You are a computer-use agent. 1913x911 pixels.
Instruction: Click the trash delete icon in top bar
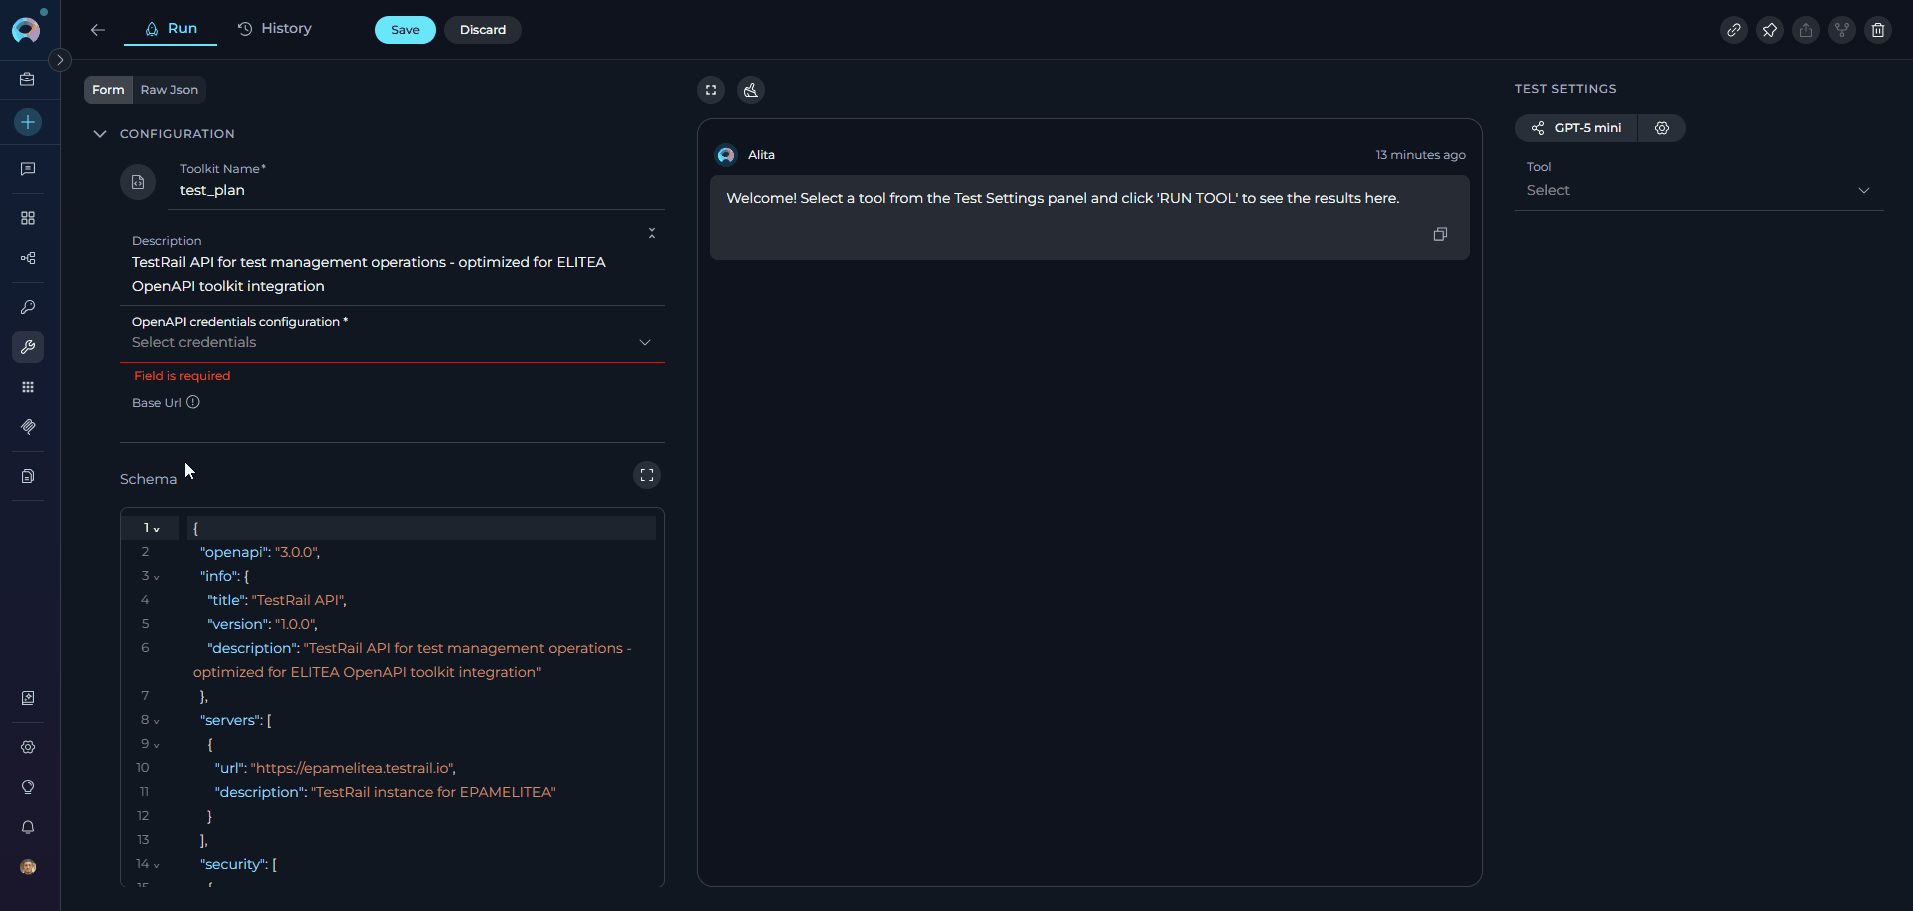pos(1877,30)
